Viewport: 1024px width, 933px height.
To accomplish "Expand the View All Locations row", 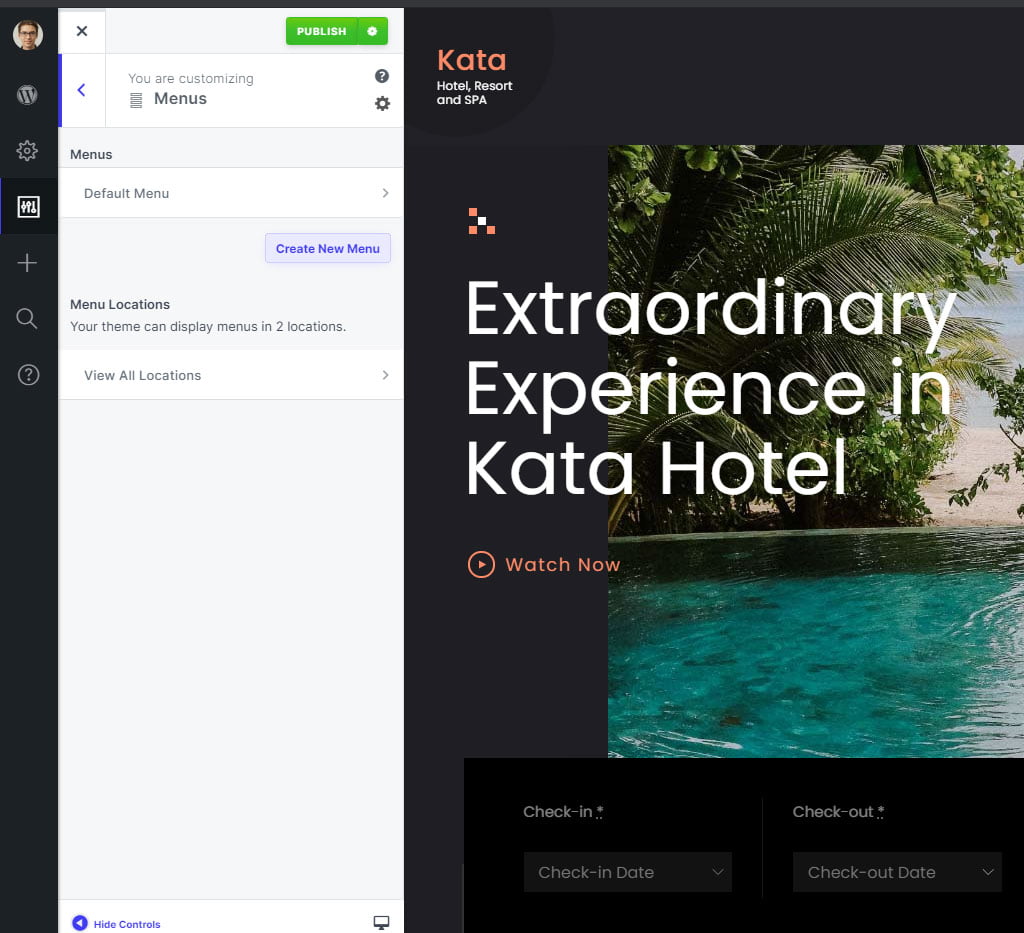I will click(231, 375).
